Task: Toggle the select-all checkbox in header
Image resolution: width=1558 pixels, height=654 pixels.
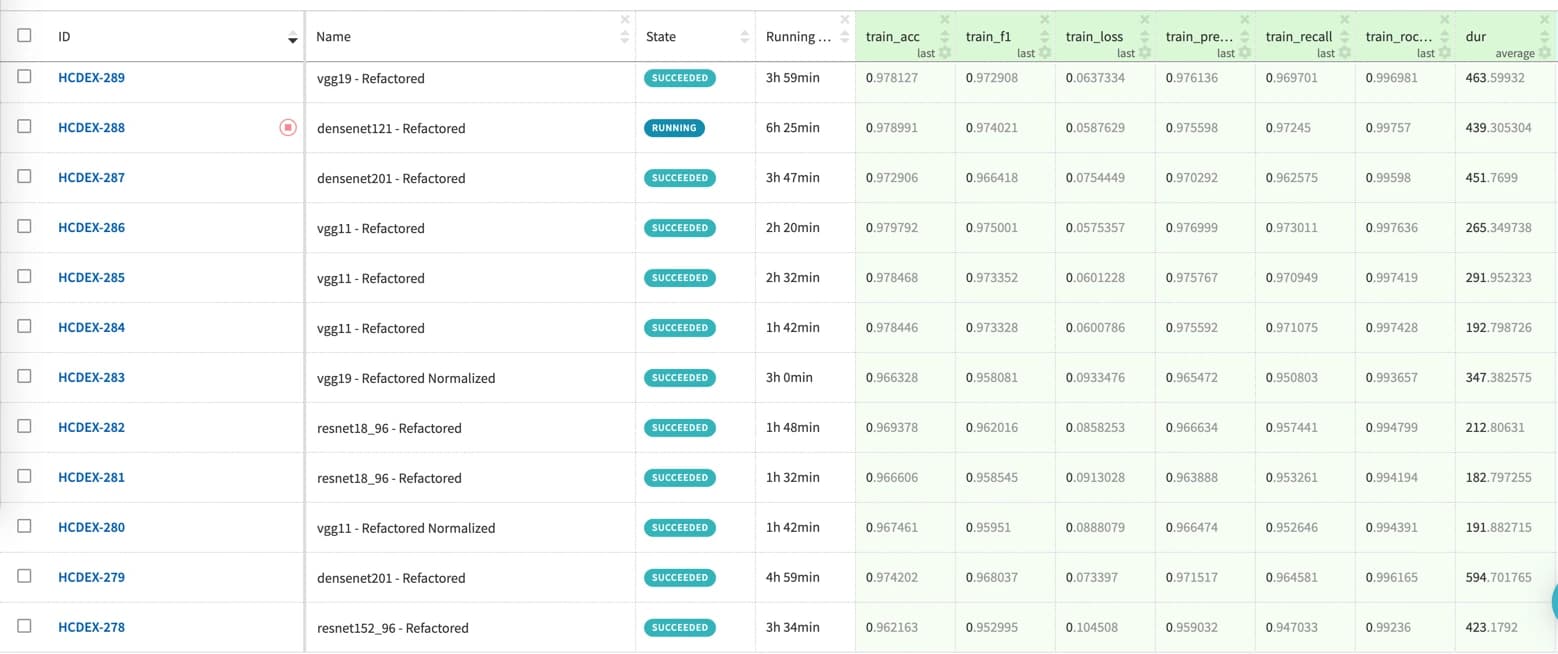Action: click(25, 36)
